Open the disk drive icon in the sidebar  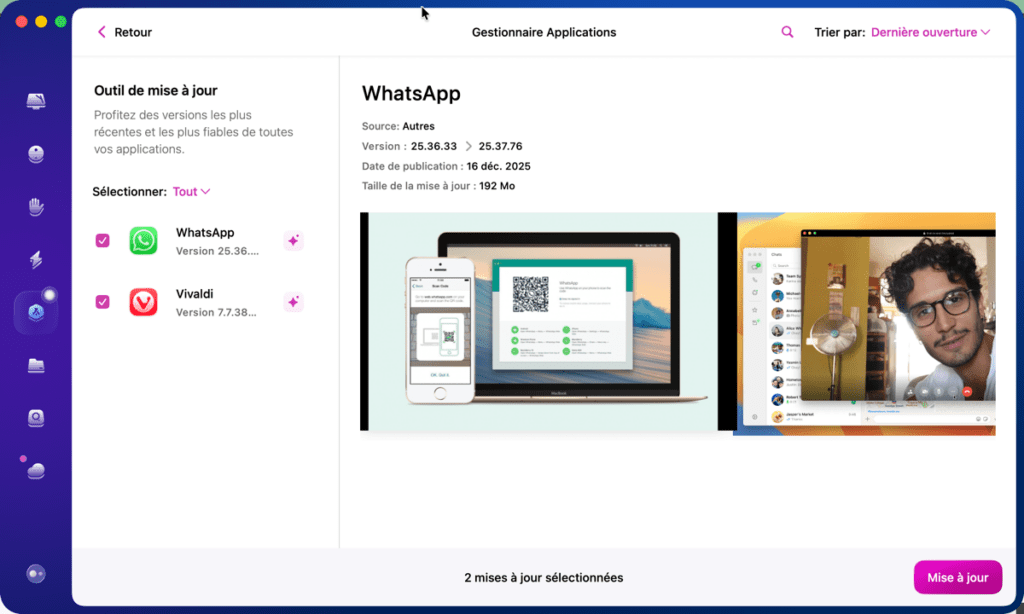click(x=36, y=416)
